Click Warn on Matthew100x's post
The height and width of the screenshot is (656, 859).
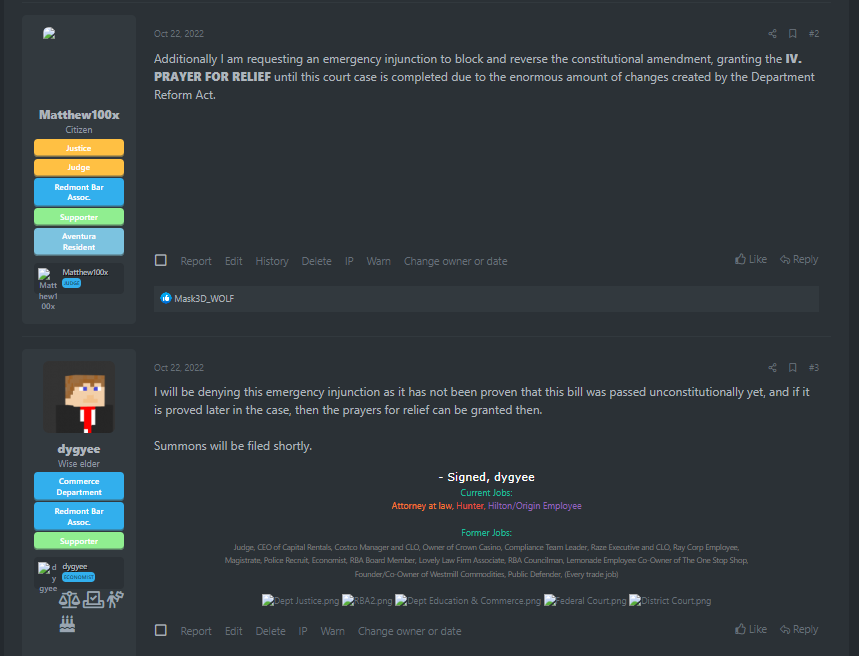point(378,261)
